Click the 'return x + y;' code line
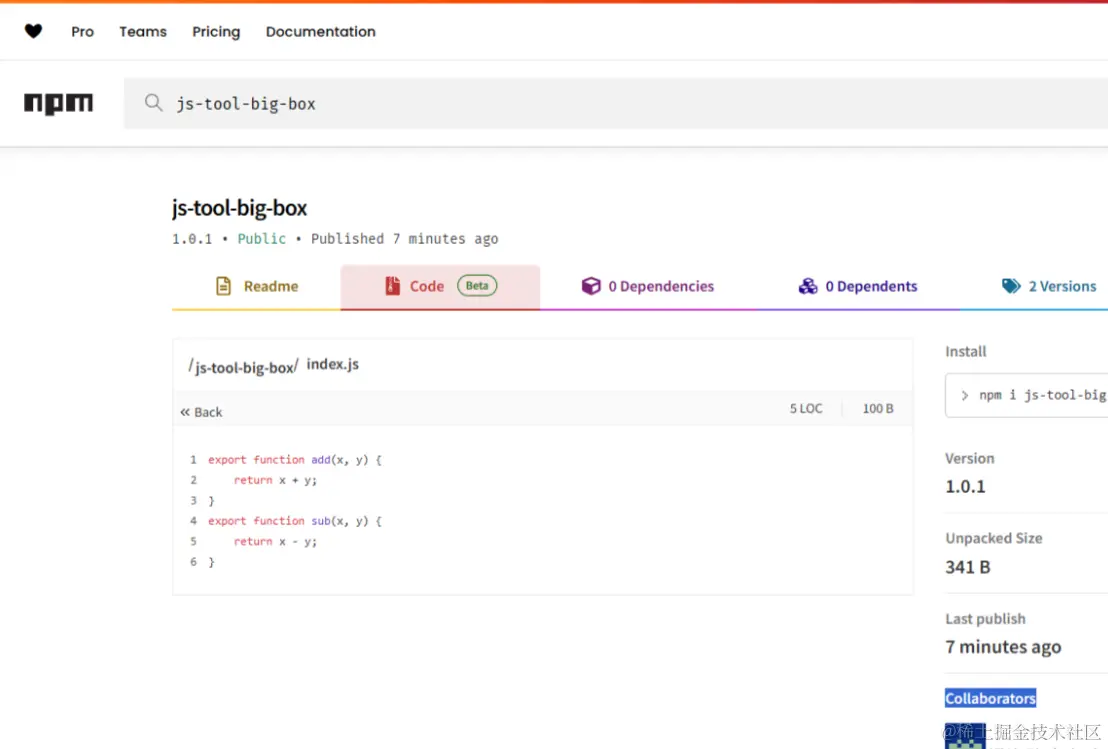The image size is (1108, 749). tap(276, 480)
